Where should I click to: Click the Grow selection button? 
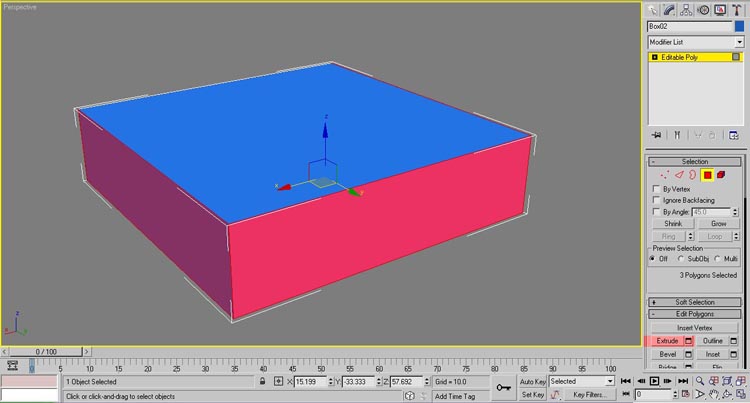pyautogui.click(x=718, y=224)
